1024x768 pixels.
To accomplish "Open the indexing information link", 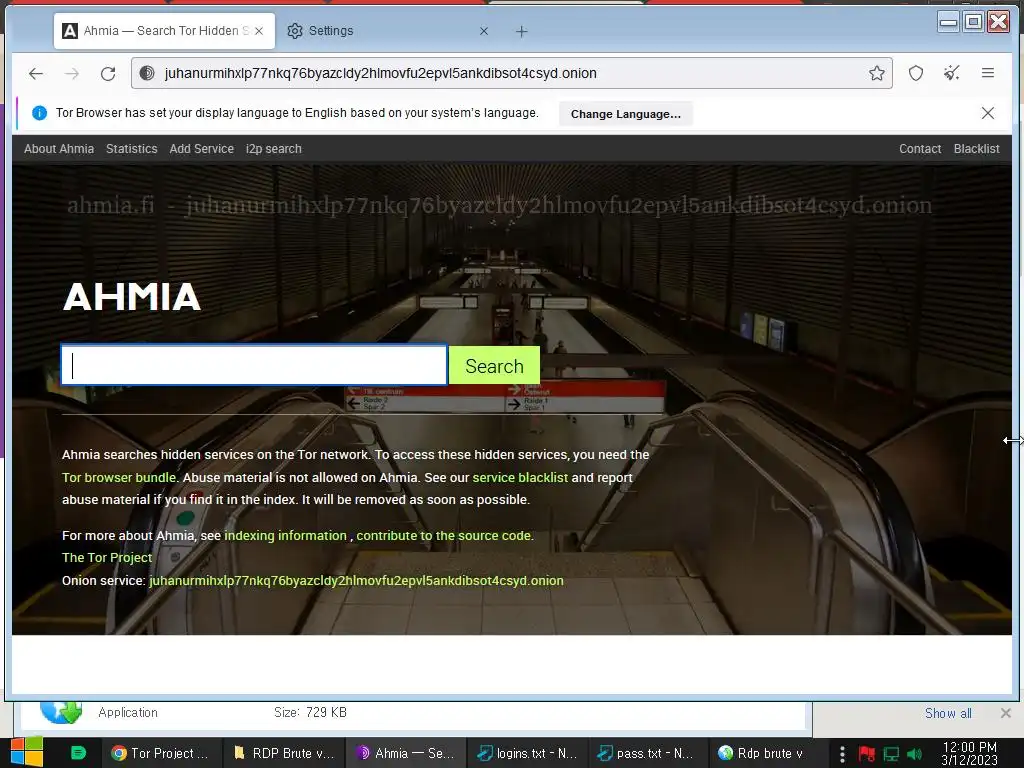I will click(285, 536).
